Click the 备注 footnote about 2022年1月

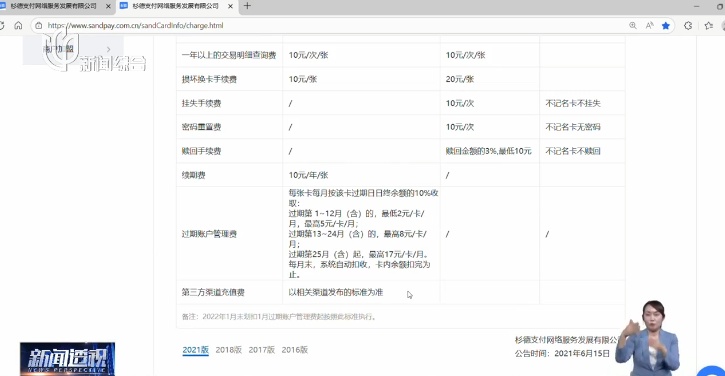pos(280,317)
